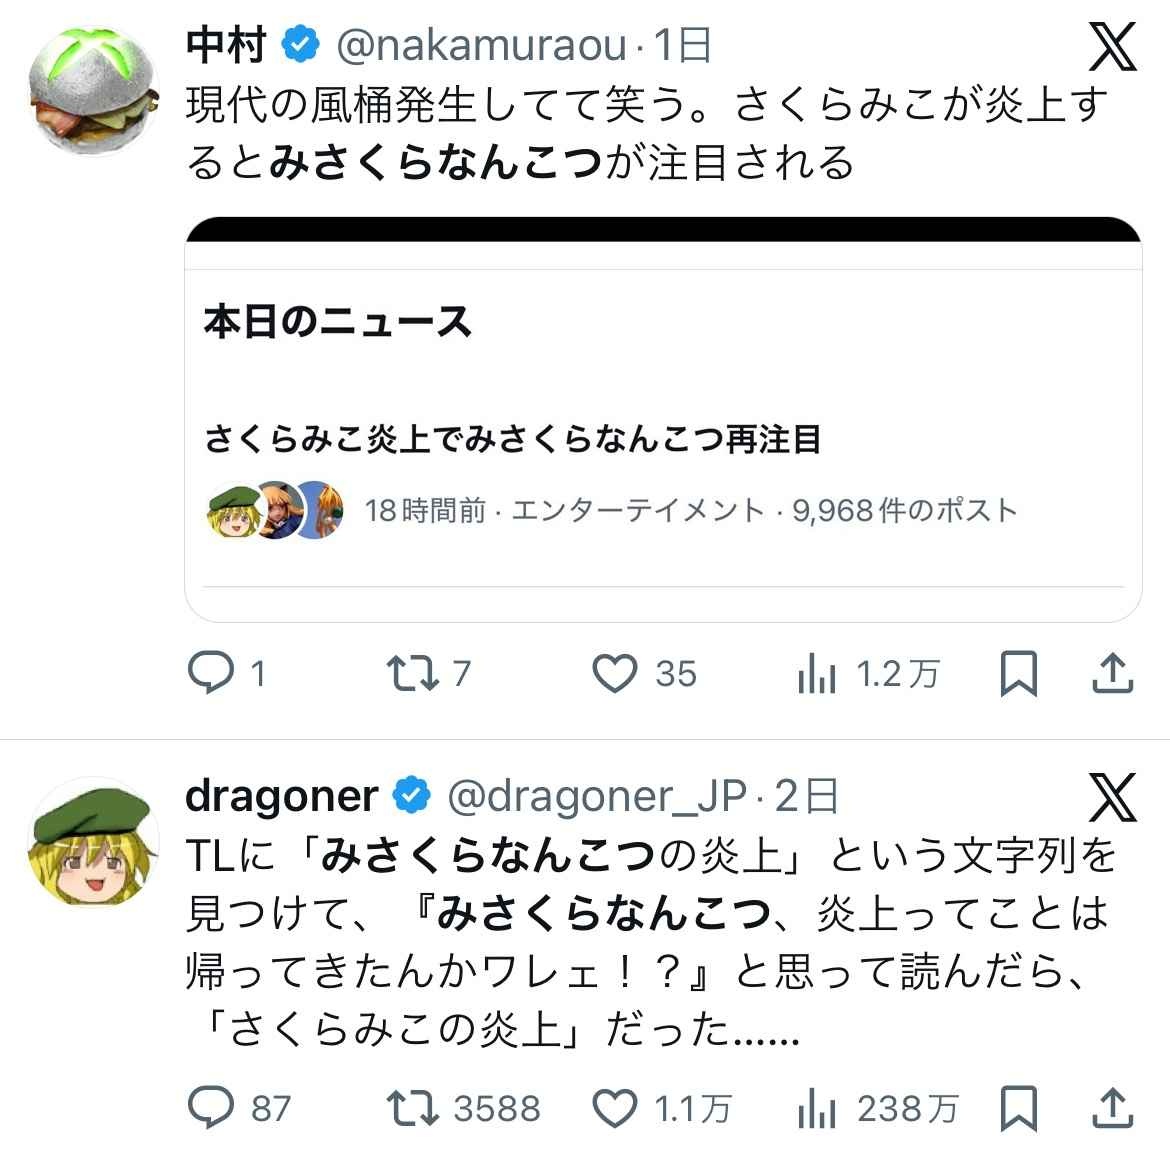Open dragoner's profile avatar
1170x1153 pixels.
click(94, 840)
